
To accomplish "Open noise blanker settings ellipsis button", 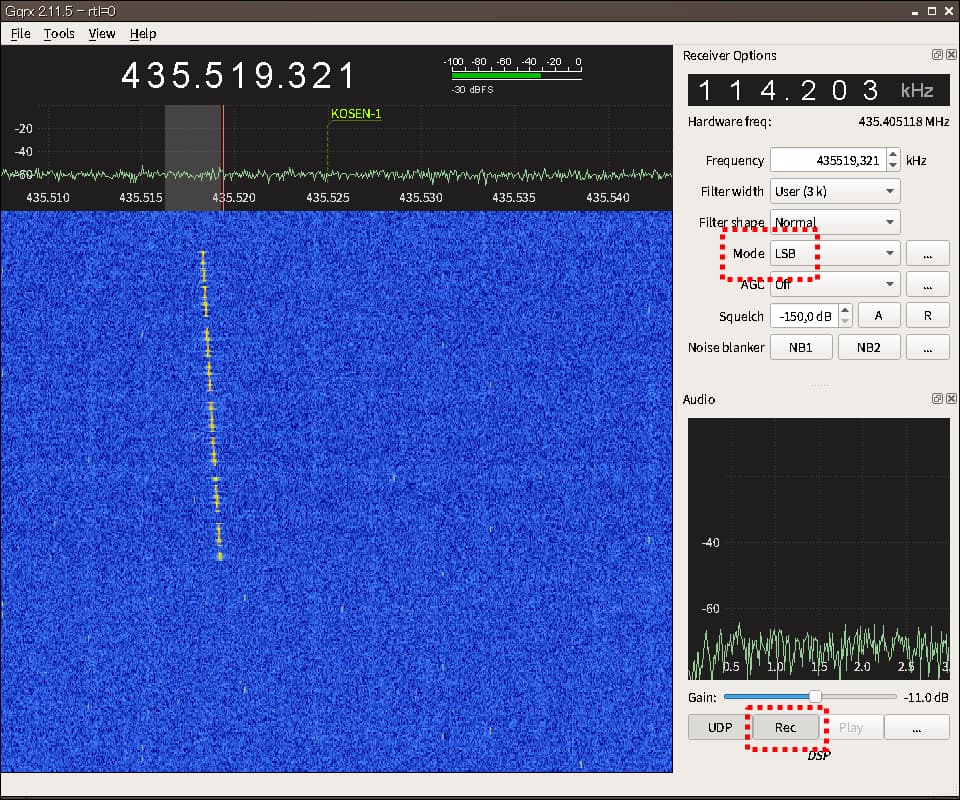I will [x=927, y=347].
